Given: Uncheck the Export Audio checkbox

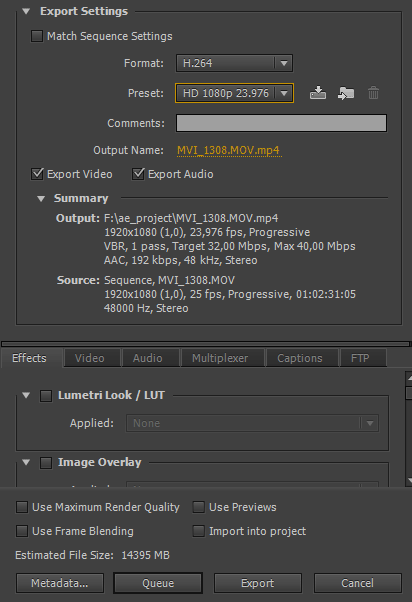Looking at the screenshot, I should pos(138,174).
